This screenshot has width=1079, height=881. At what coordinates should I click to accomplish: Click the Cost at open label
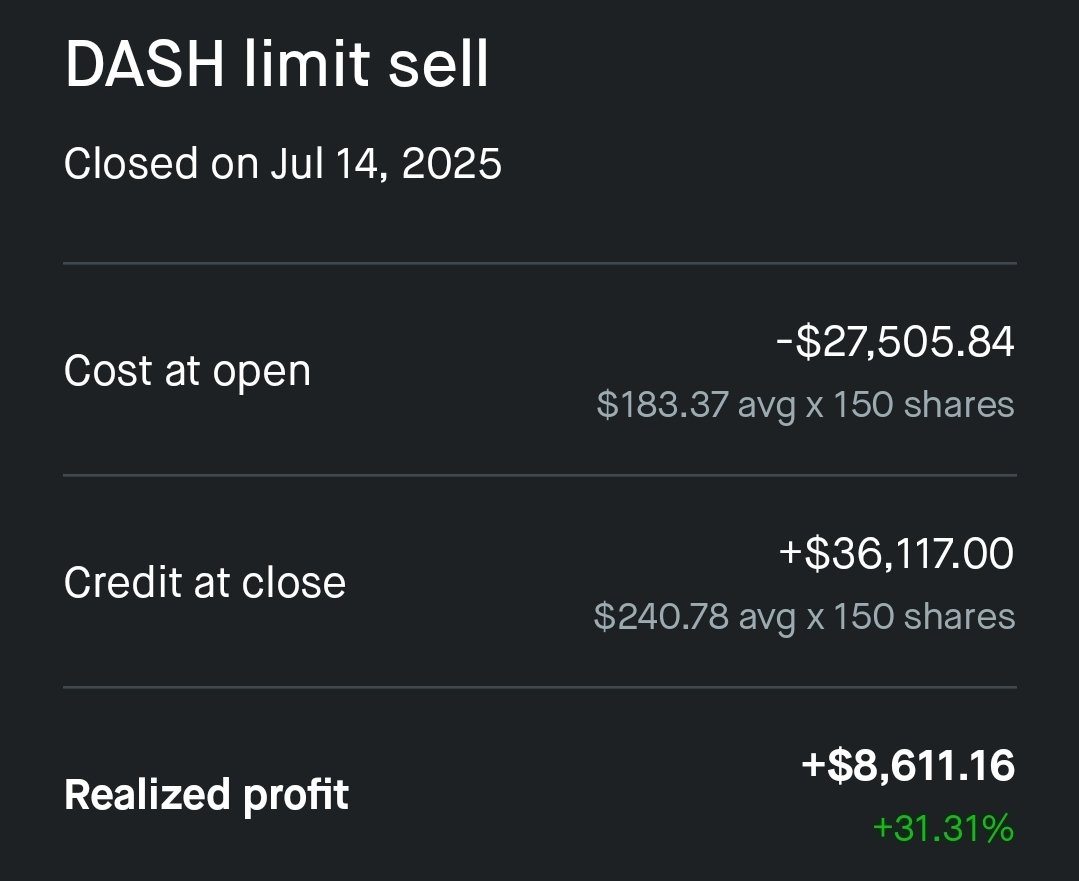pyautogui.click(x=187, y=371)
